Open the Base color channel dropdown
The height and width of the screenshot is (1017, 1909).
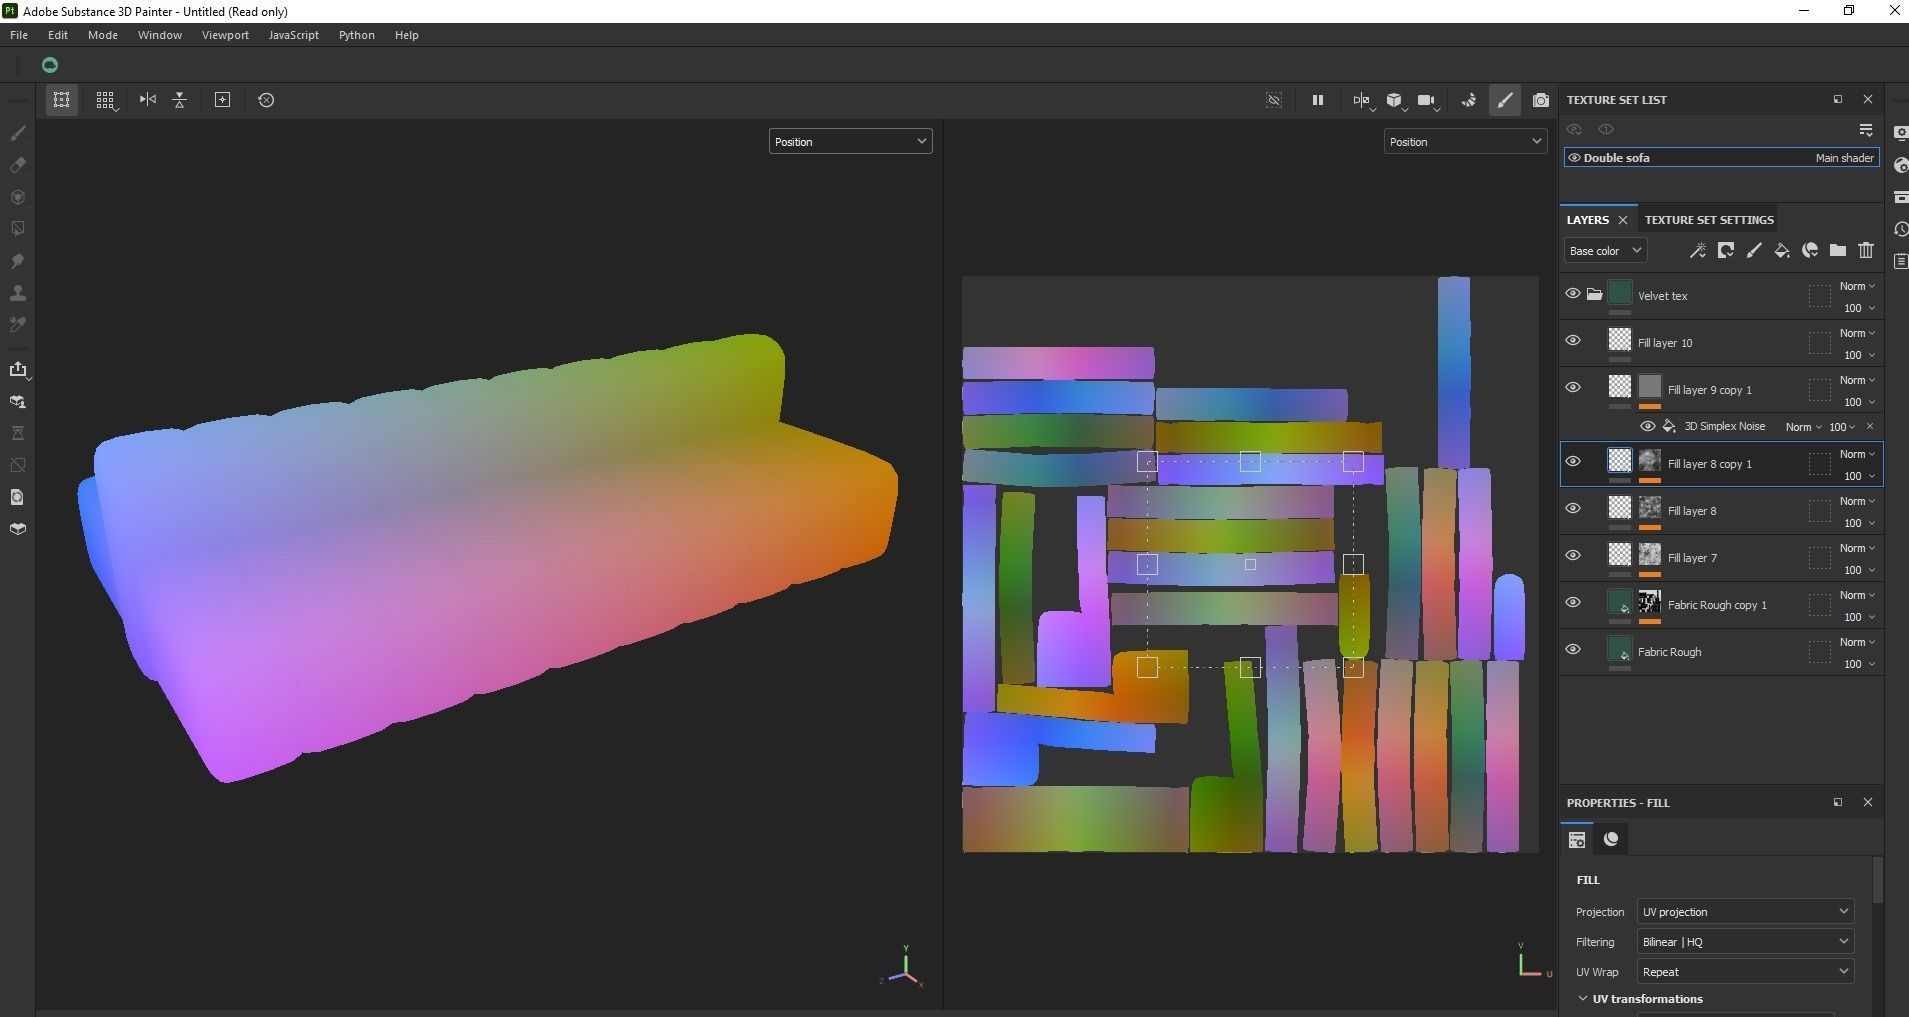pyautogui.click(x=1605, y=251)
